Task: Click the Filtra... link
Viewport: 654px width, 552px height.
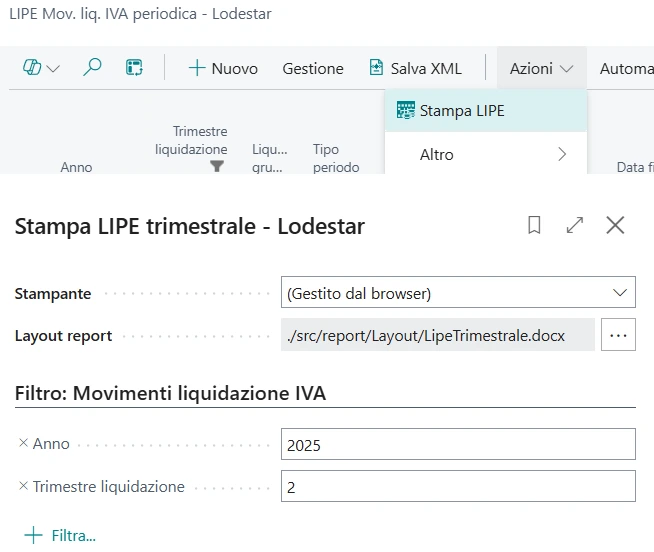Action: click(74, 535)
